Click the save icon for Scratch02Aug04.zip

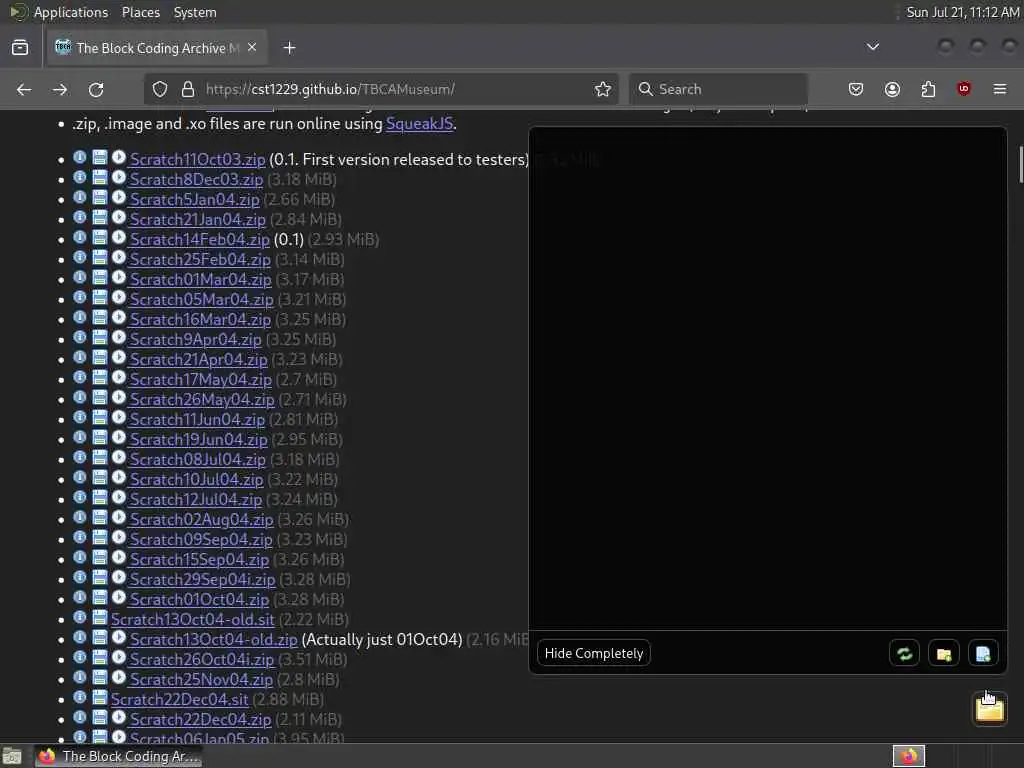coord(99,518)
